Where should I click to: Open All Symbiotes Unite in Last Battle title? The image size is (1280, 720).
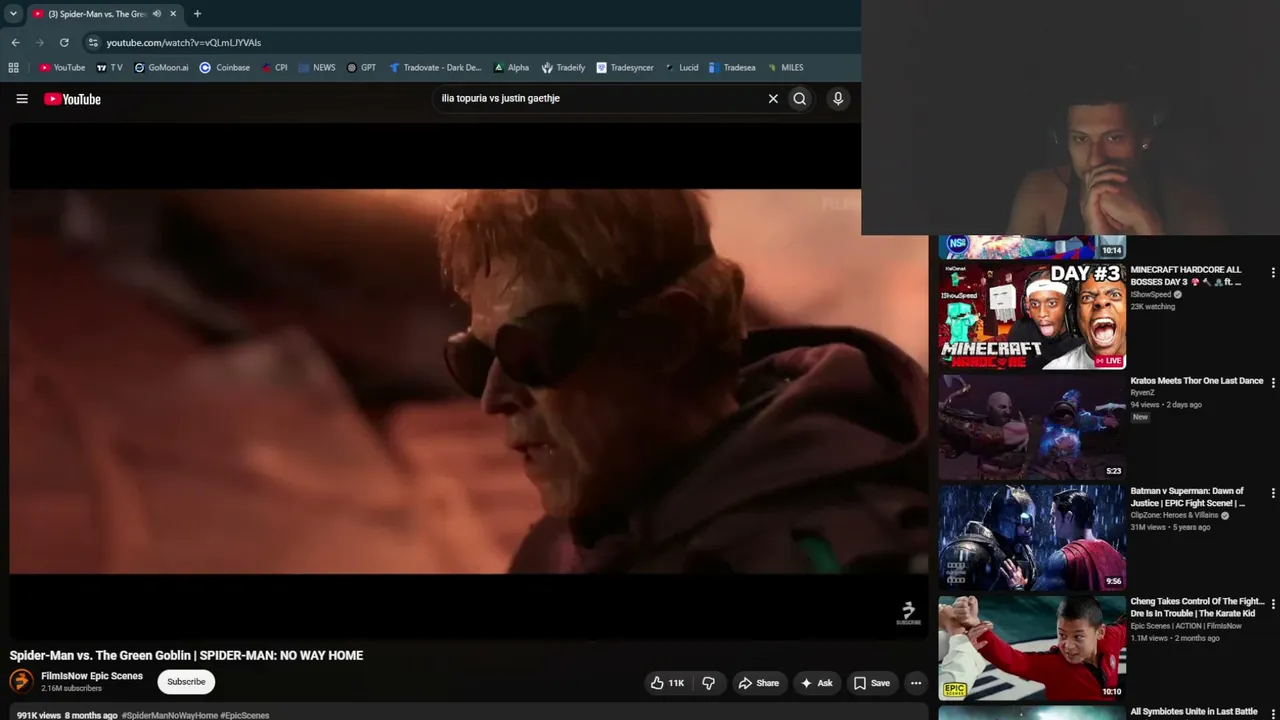tap(1194, 712)
